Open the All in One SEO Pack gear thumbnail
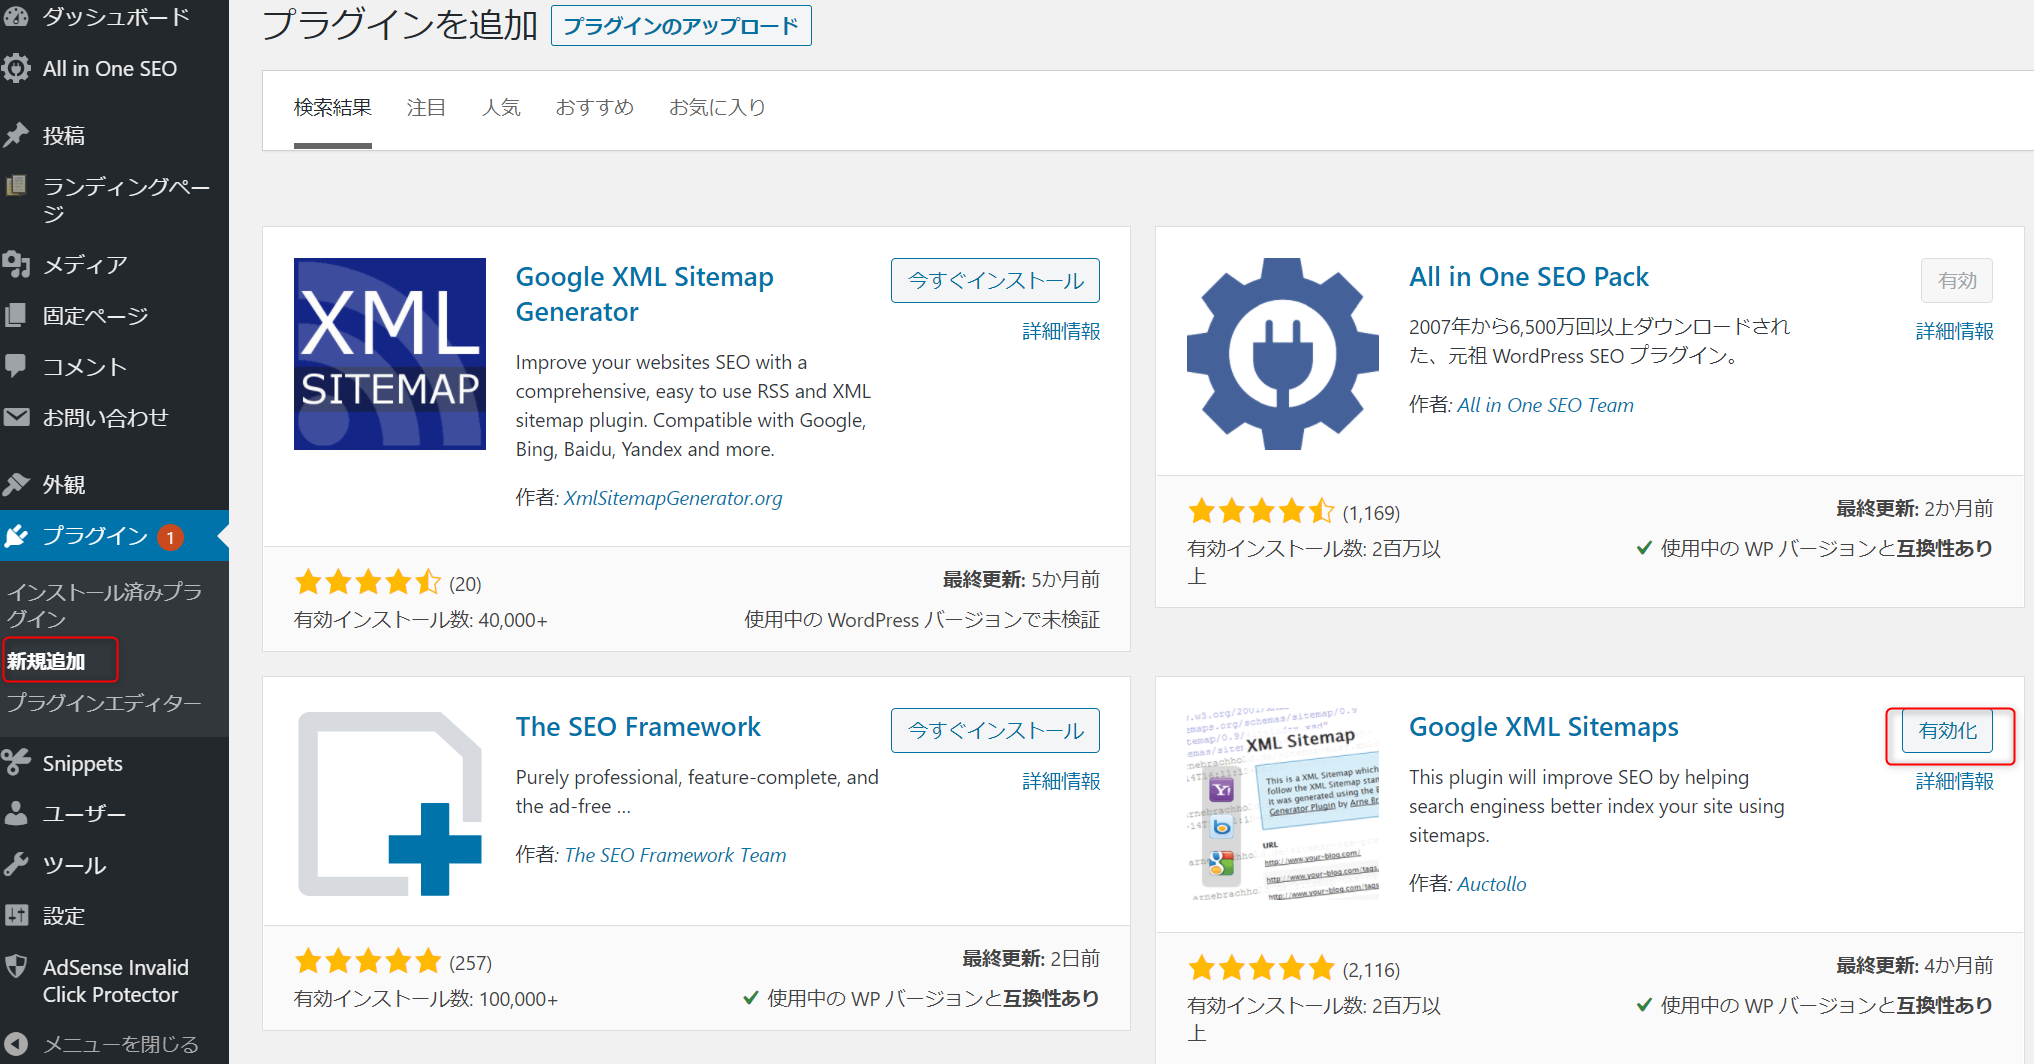2034x1064 pixels. (x=1283, y=354)
